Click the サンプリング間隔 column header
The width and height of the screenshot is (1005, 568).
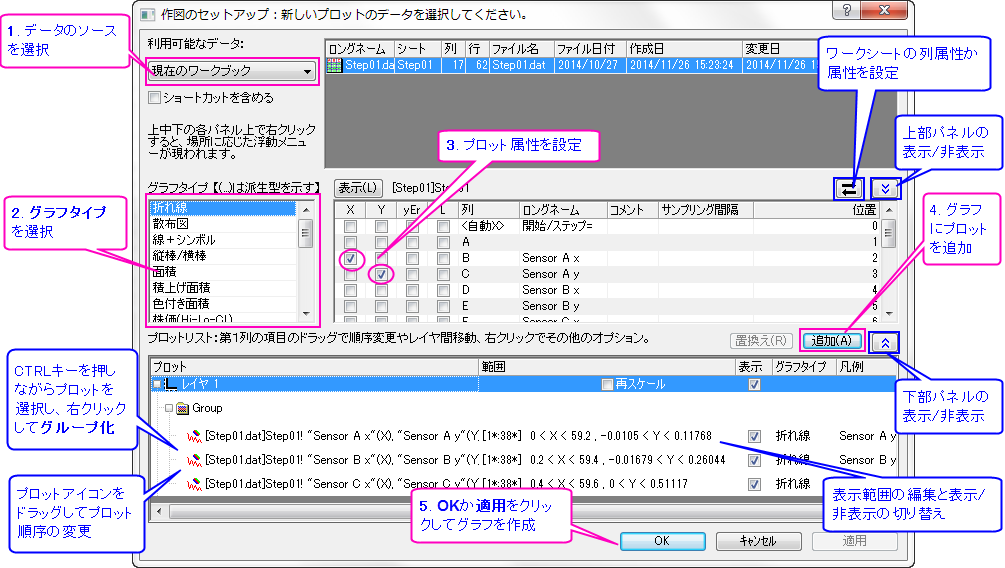706,210
